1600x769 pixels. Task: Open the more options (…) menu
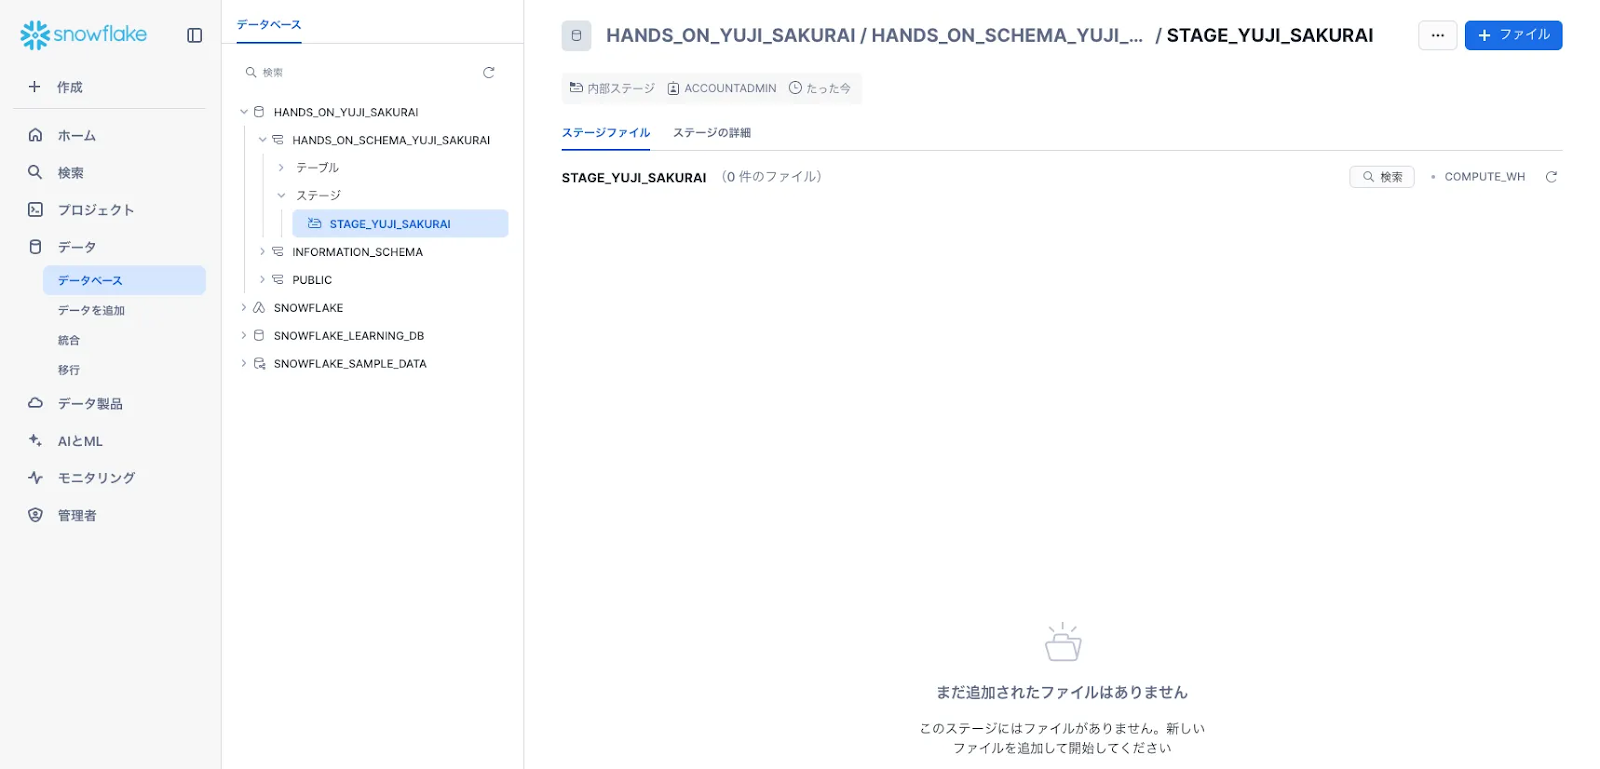click(1437, 35)
